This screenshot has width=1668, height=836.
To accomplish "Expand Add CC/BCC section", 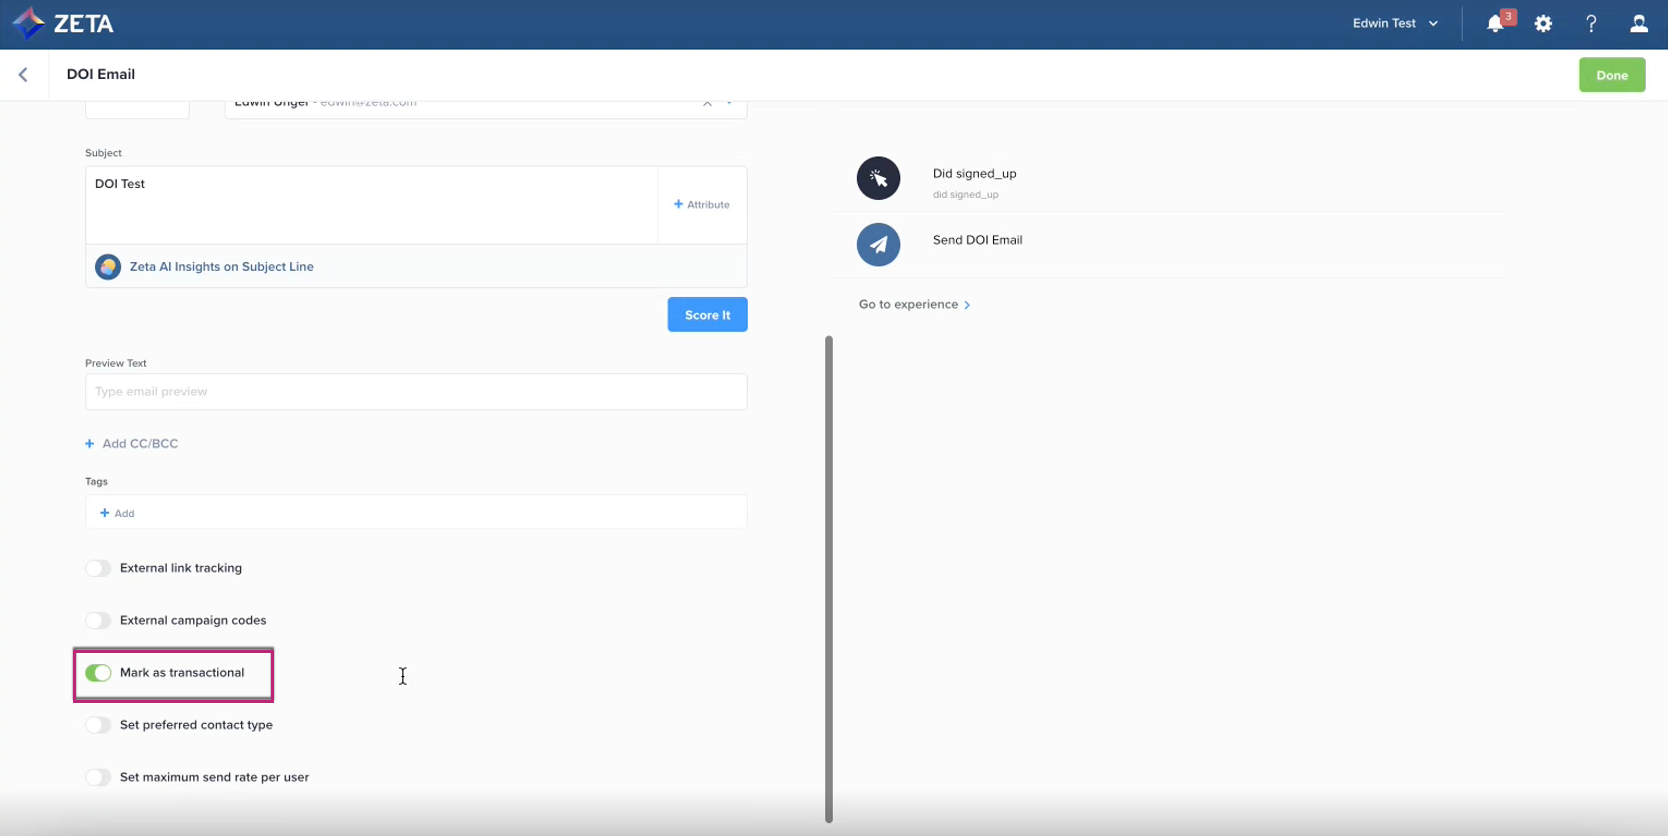I will (132, 444).
